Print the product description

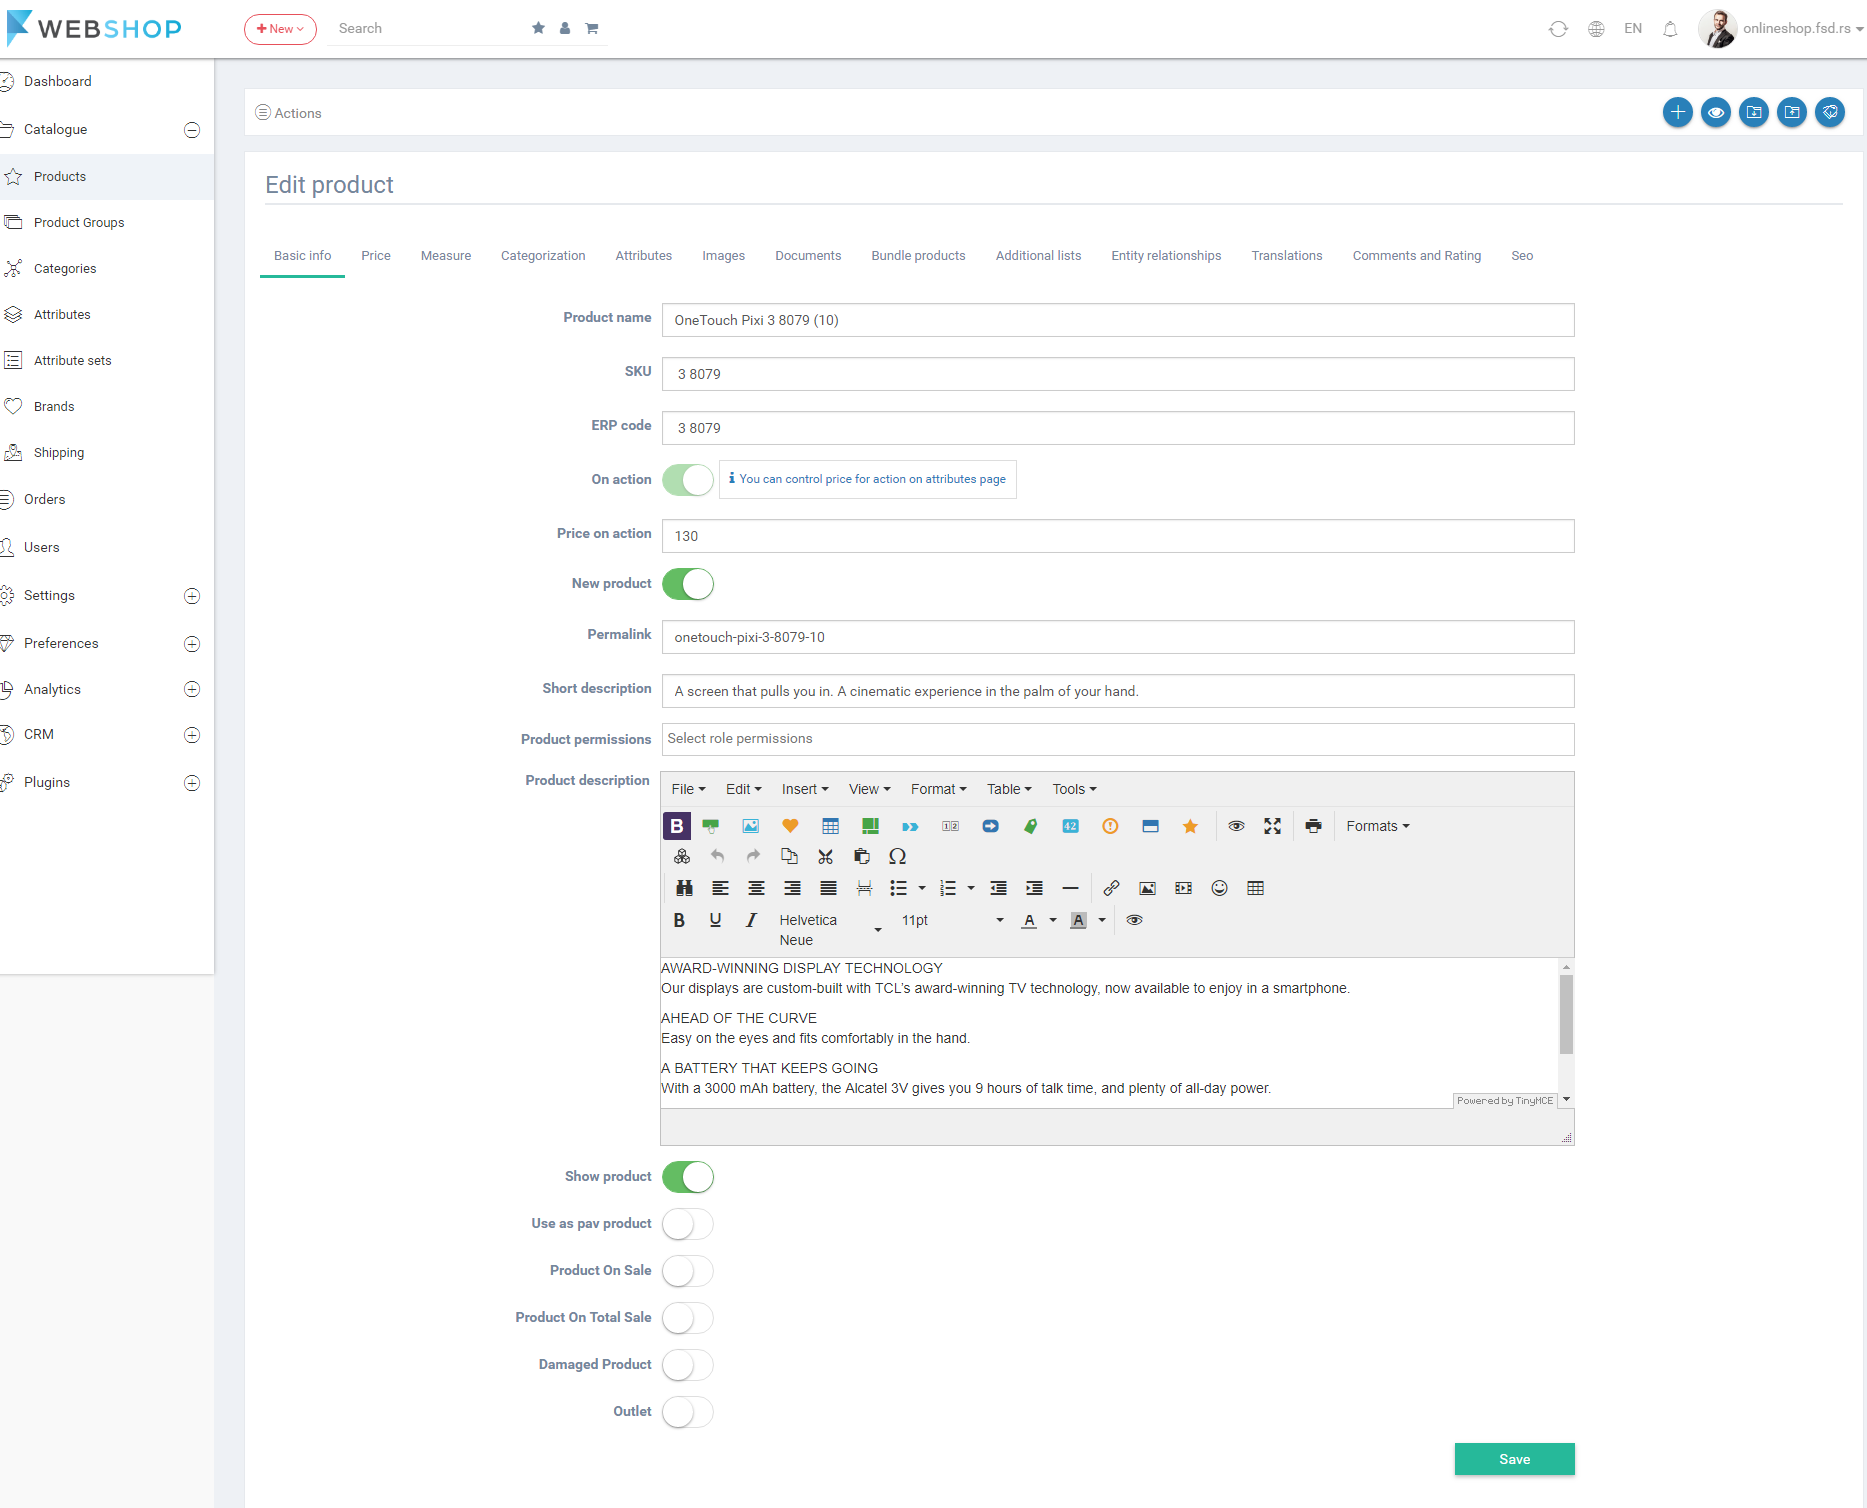pos(1313,826)
